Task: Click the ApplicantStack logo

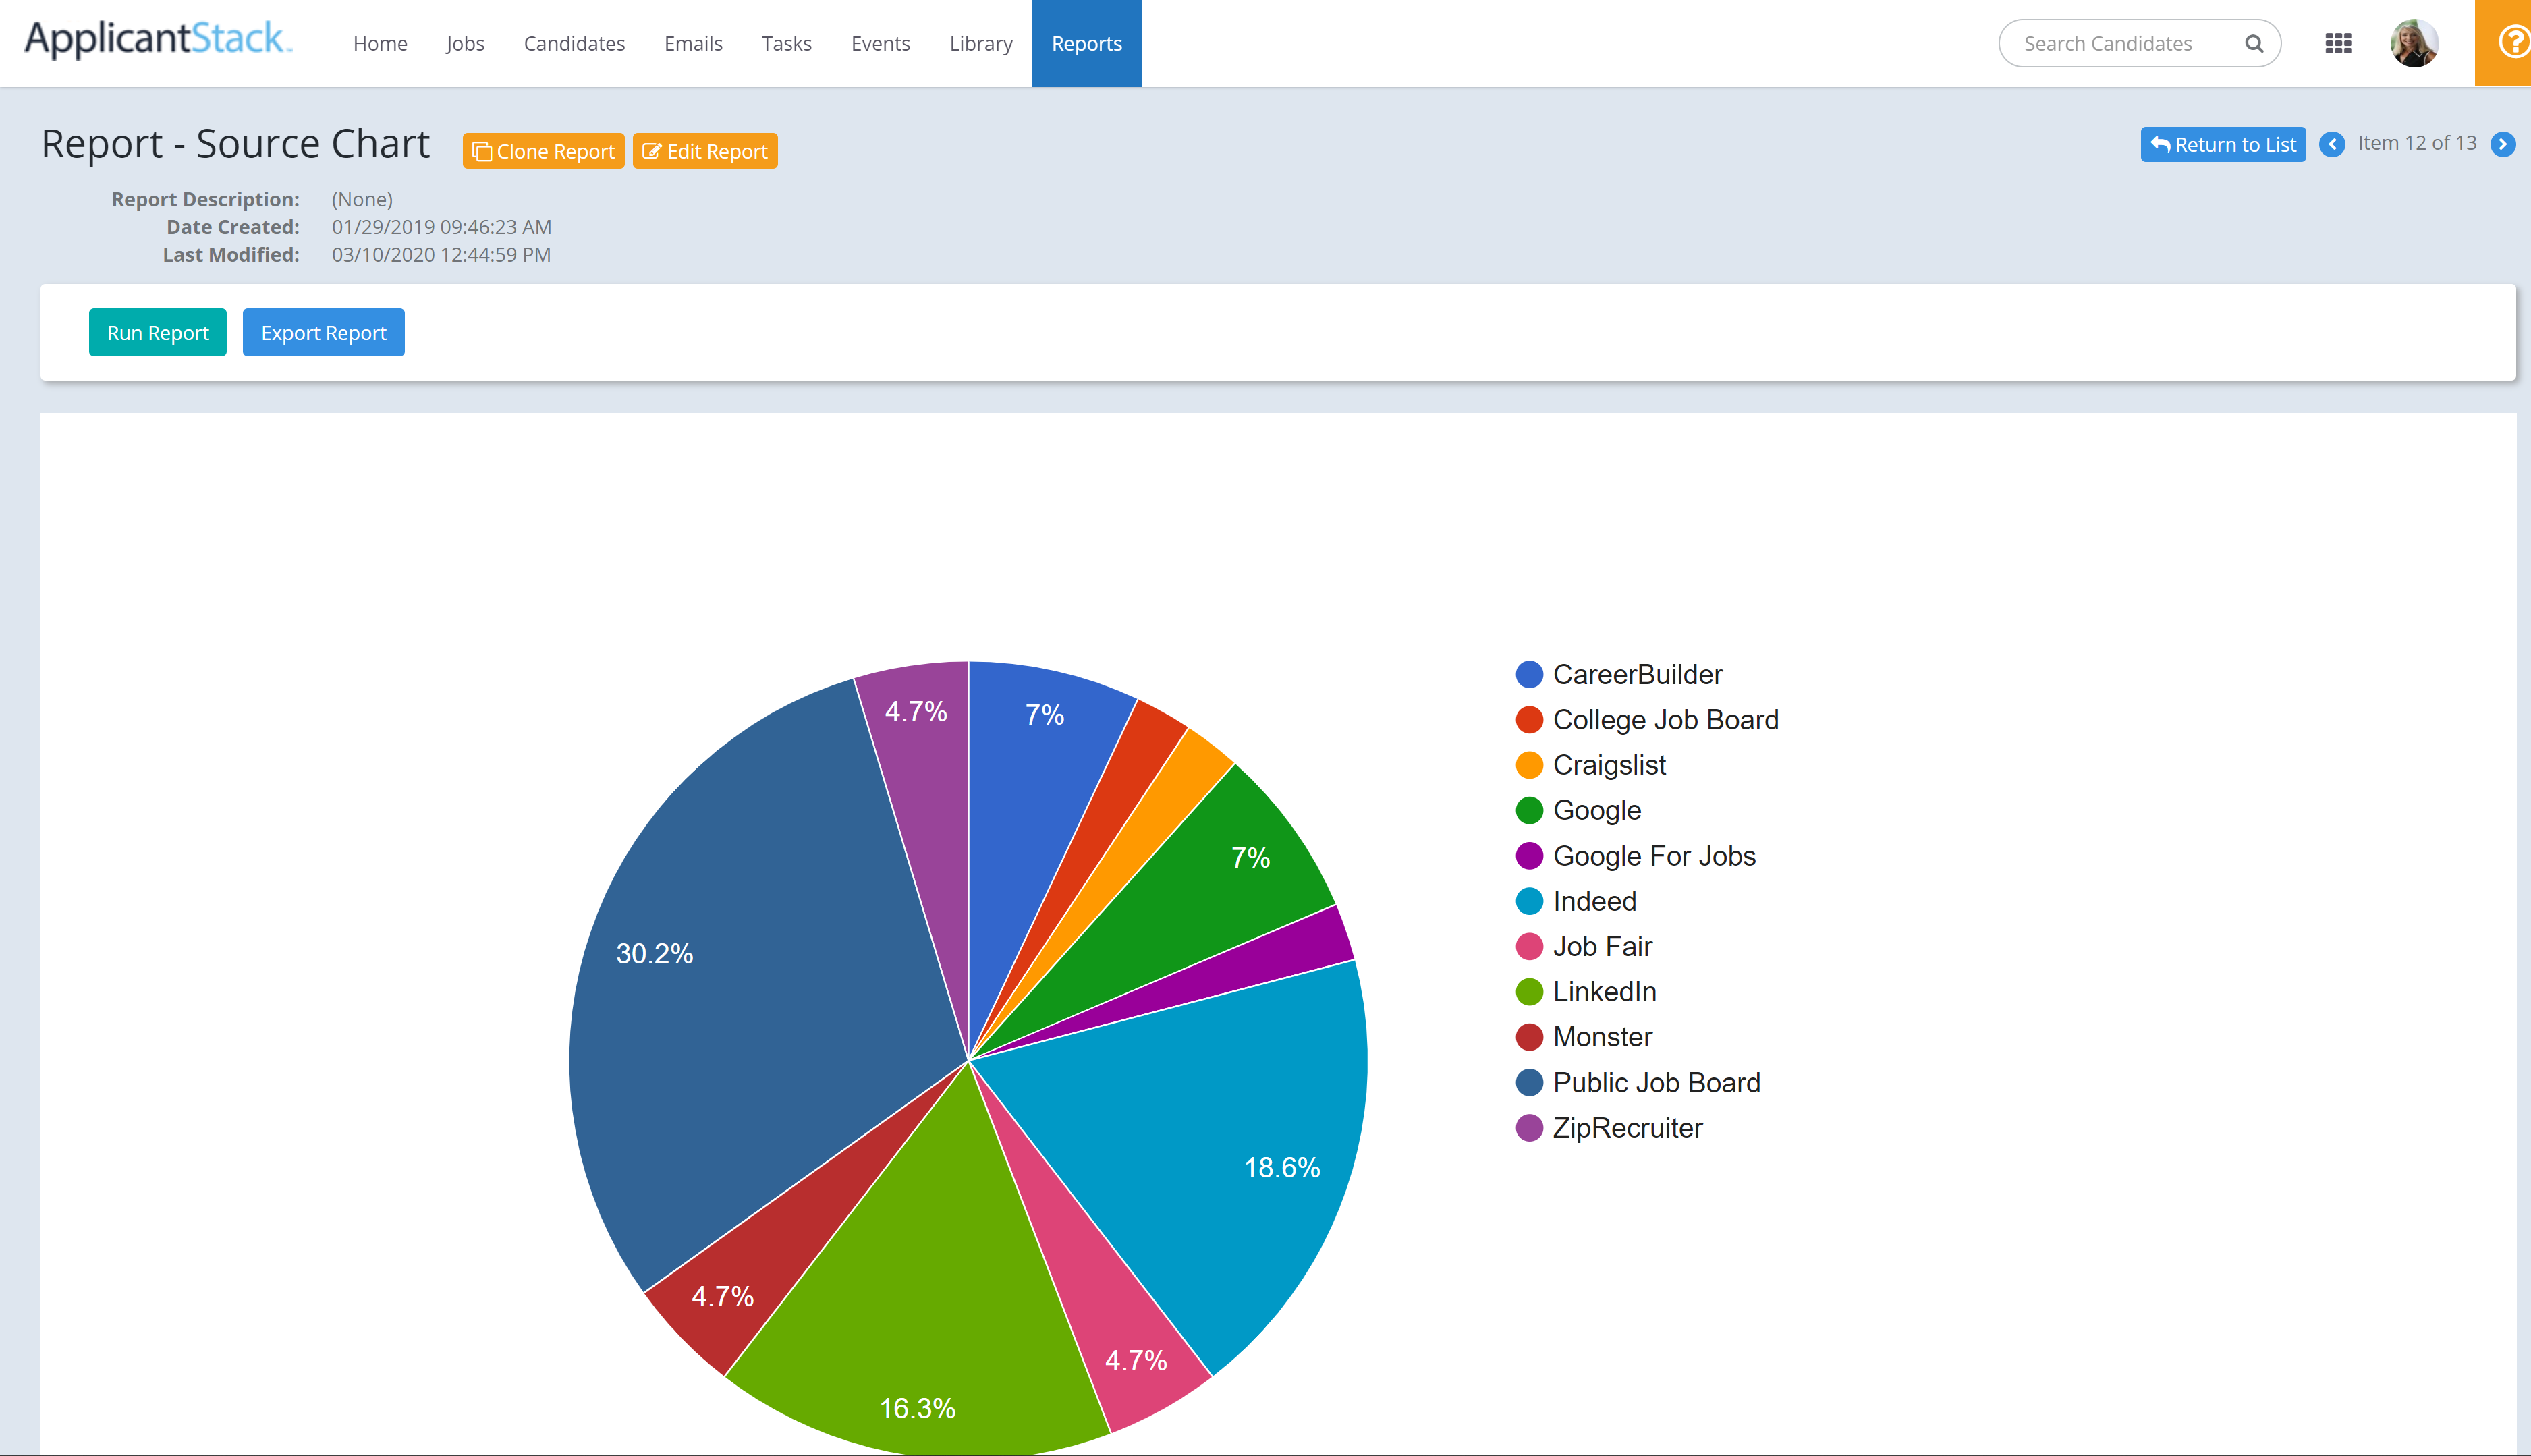Action: tap(158, 40)
